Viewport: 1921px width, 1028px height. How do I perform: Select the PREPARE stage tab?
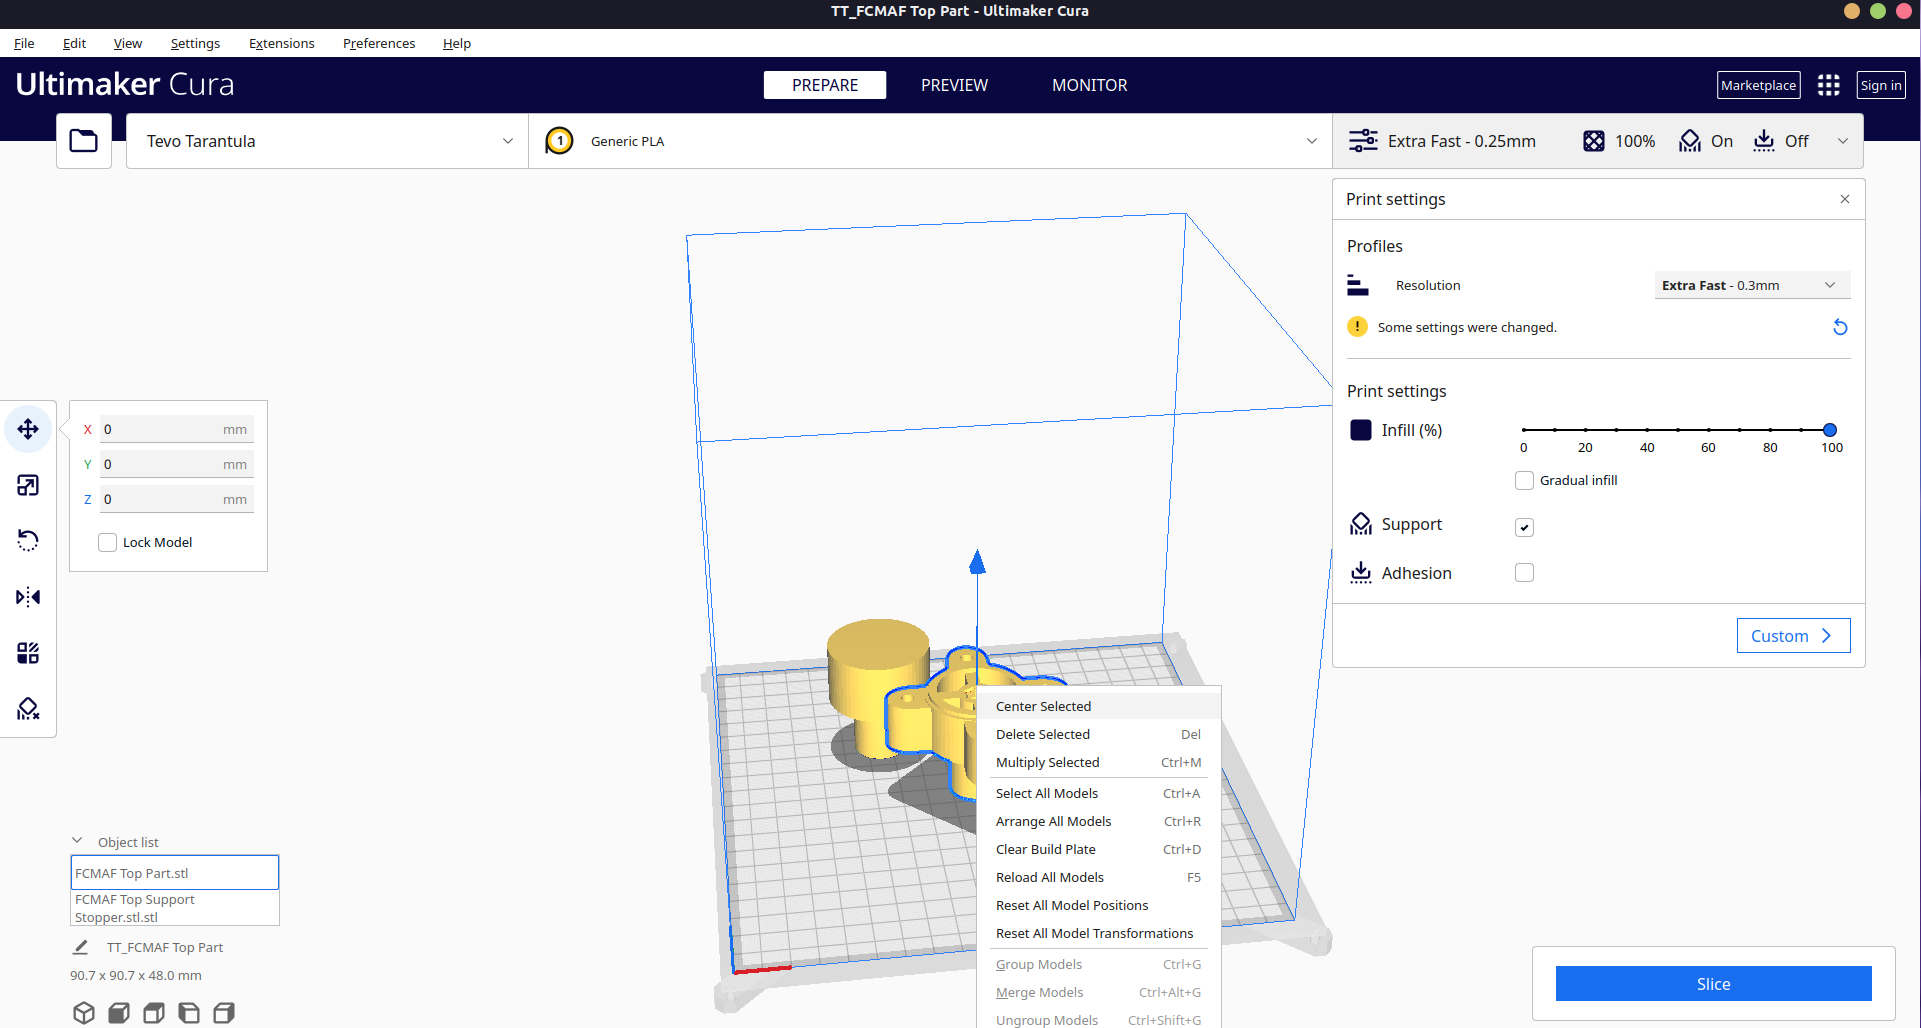(825, 85)
